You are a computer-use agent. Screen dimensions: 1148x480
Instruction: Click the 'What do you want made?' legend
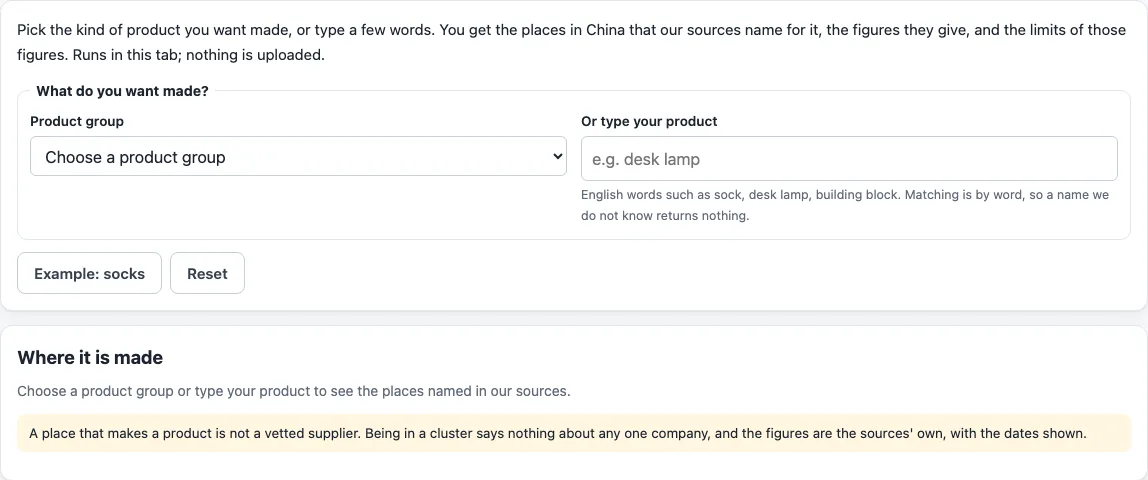[x=122, y=91]
